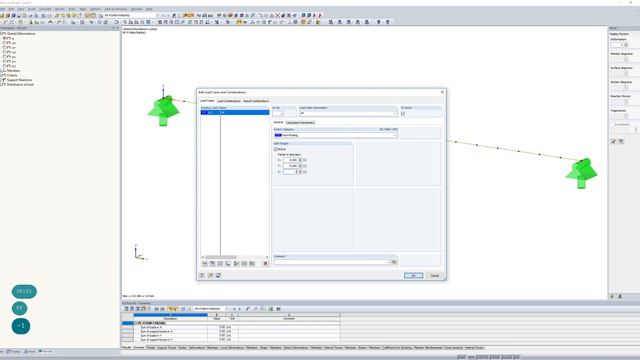Click the X factor spinner arrows
This screenshot has width=640, height=360.
[x=300, y=160]
